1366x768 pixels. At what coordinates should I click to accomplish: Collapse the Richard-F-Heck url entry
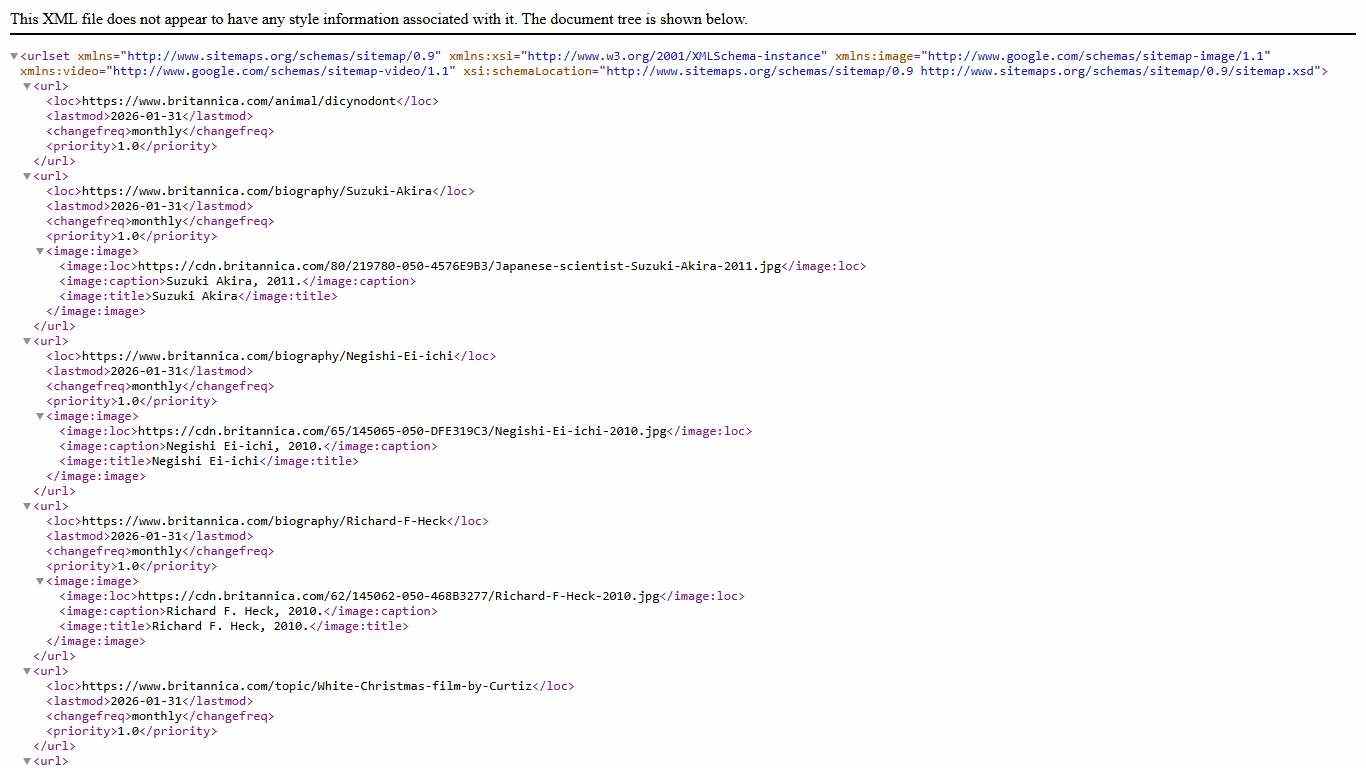click(27, 506)
